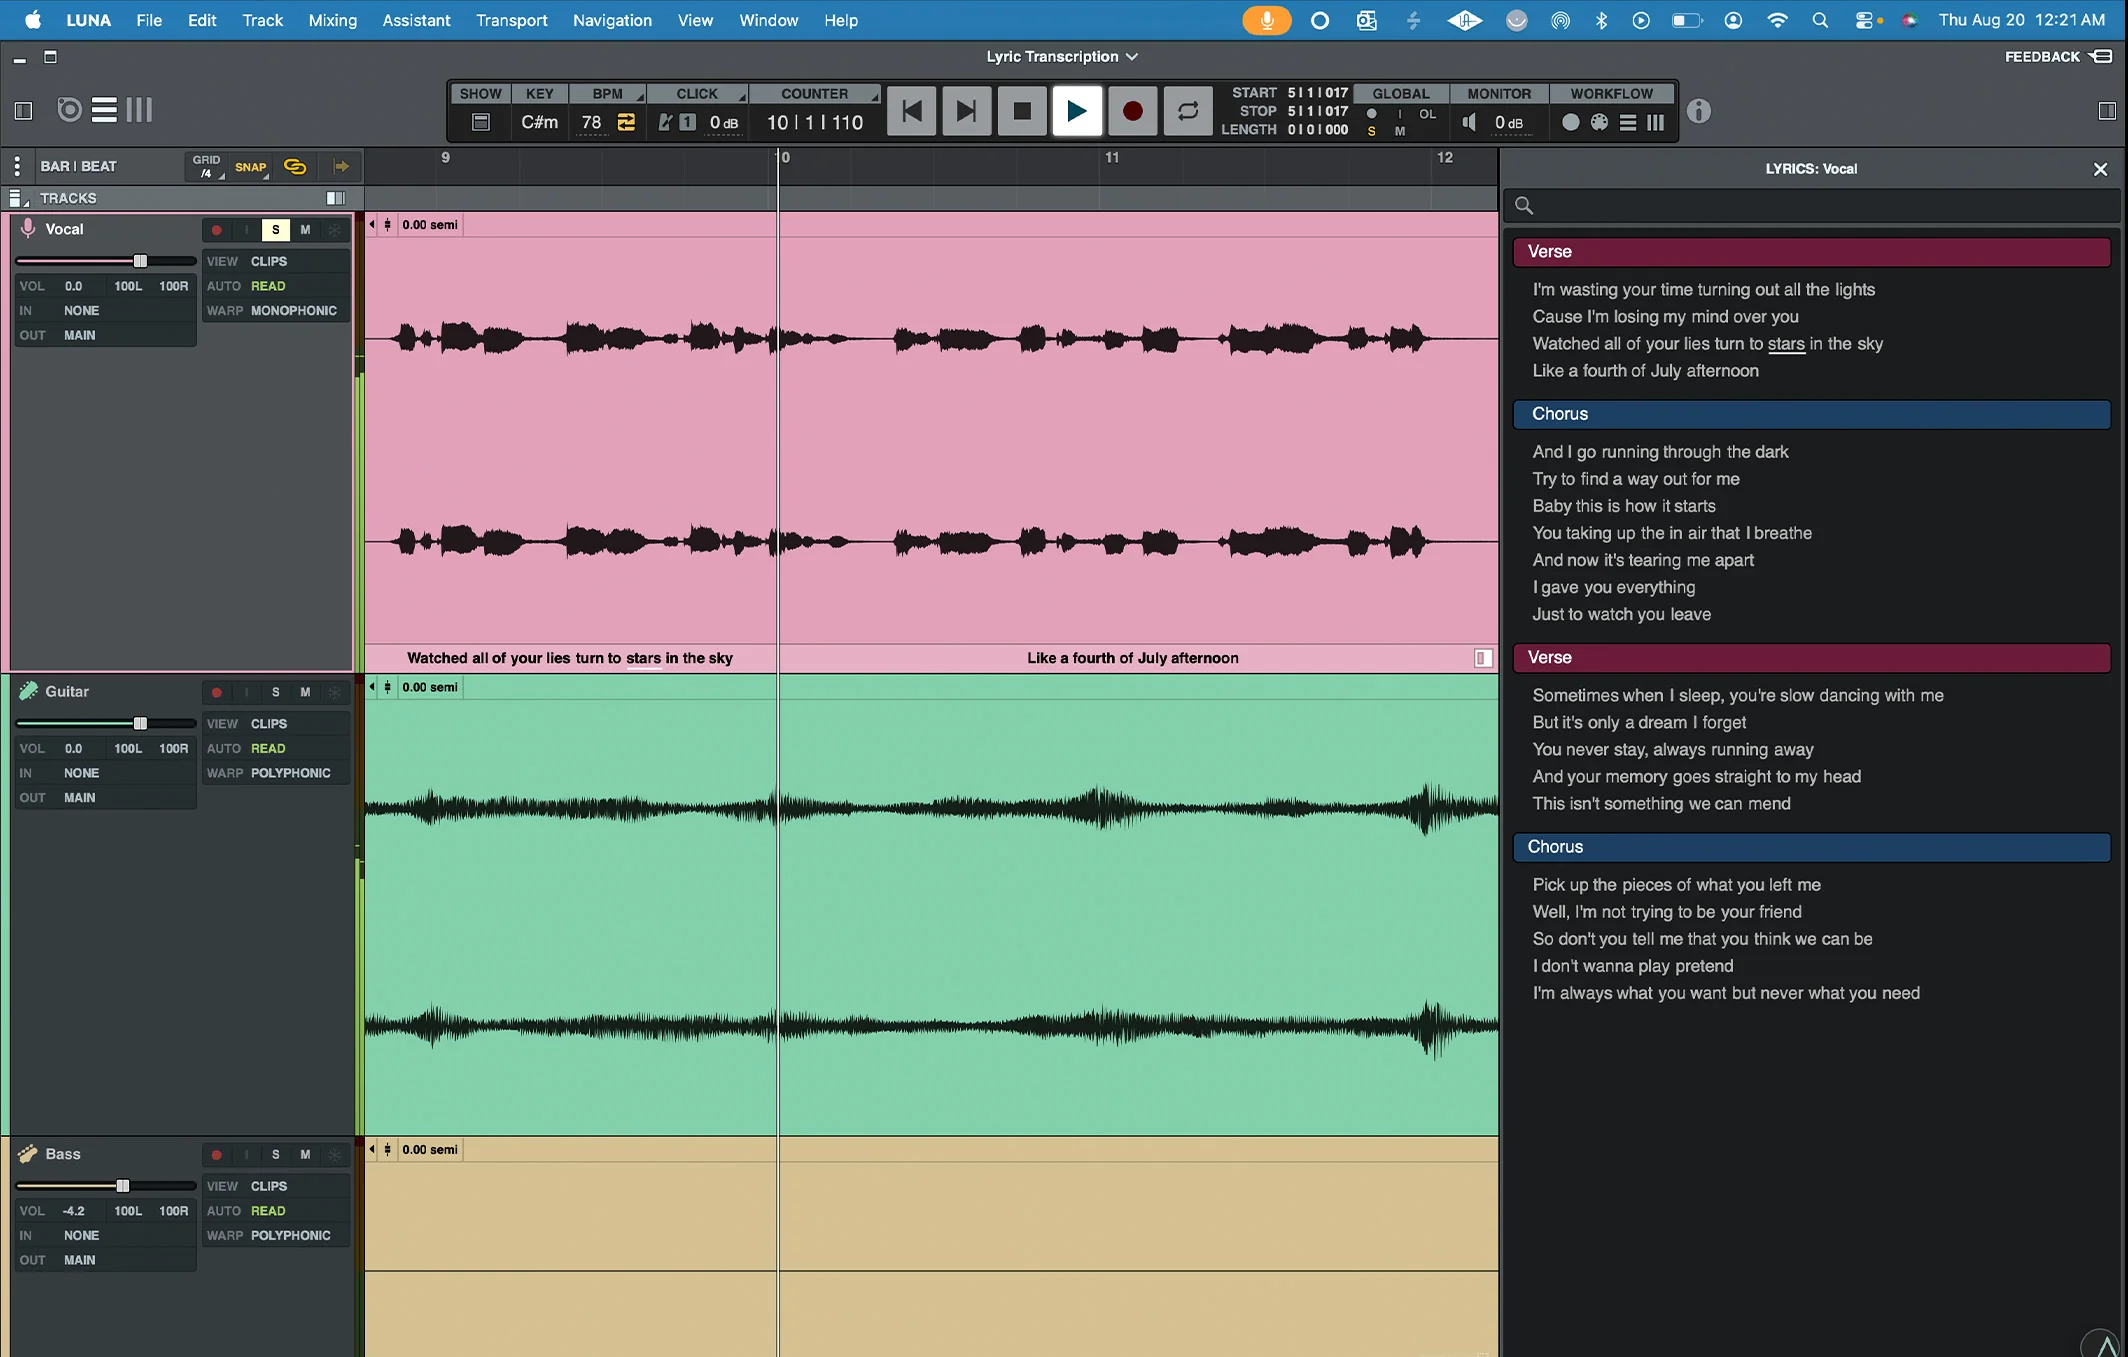
Task: Toggle the loop playback icon
Action: [x=1187, y=111]
